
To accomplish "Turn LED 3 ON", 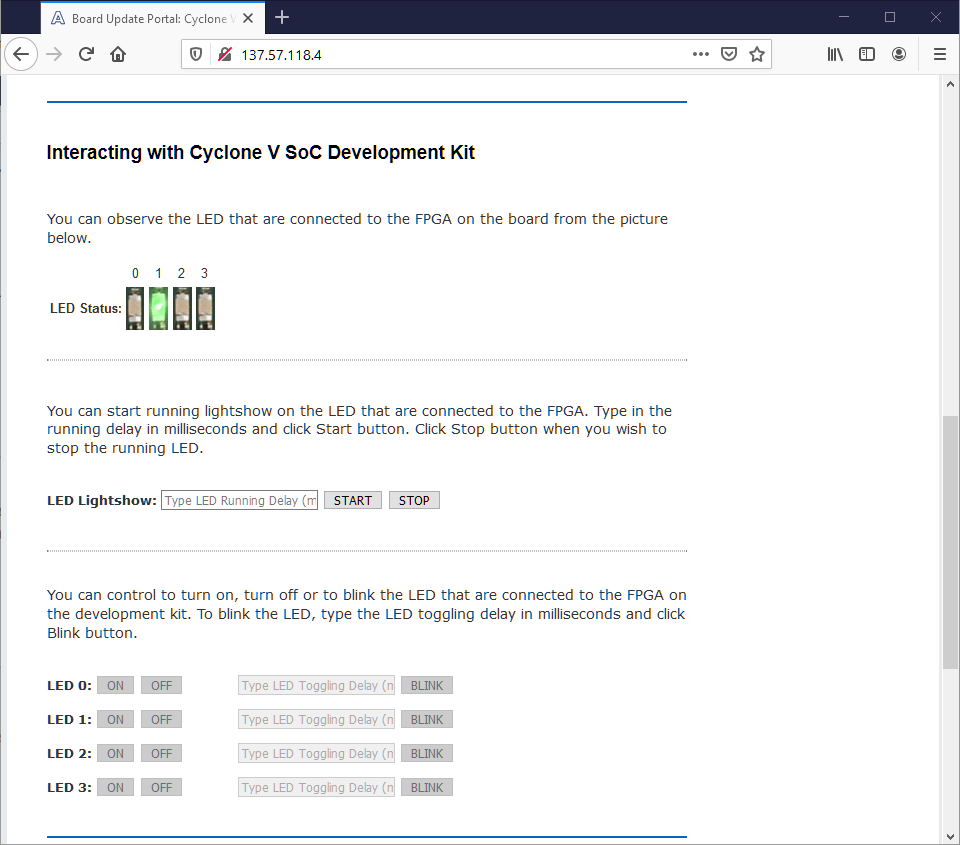I will click(x=115, y=788).
